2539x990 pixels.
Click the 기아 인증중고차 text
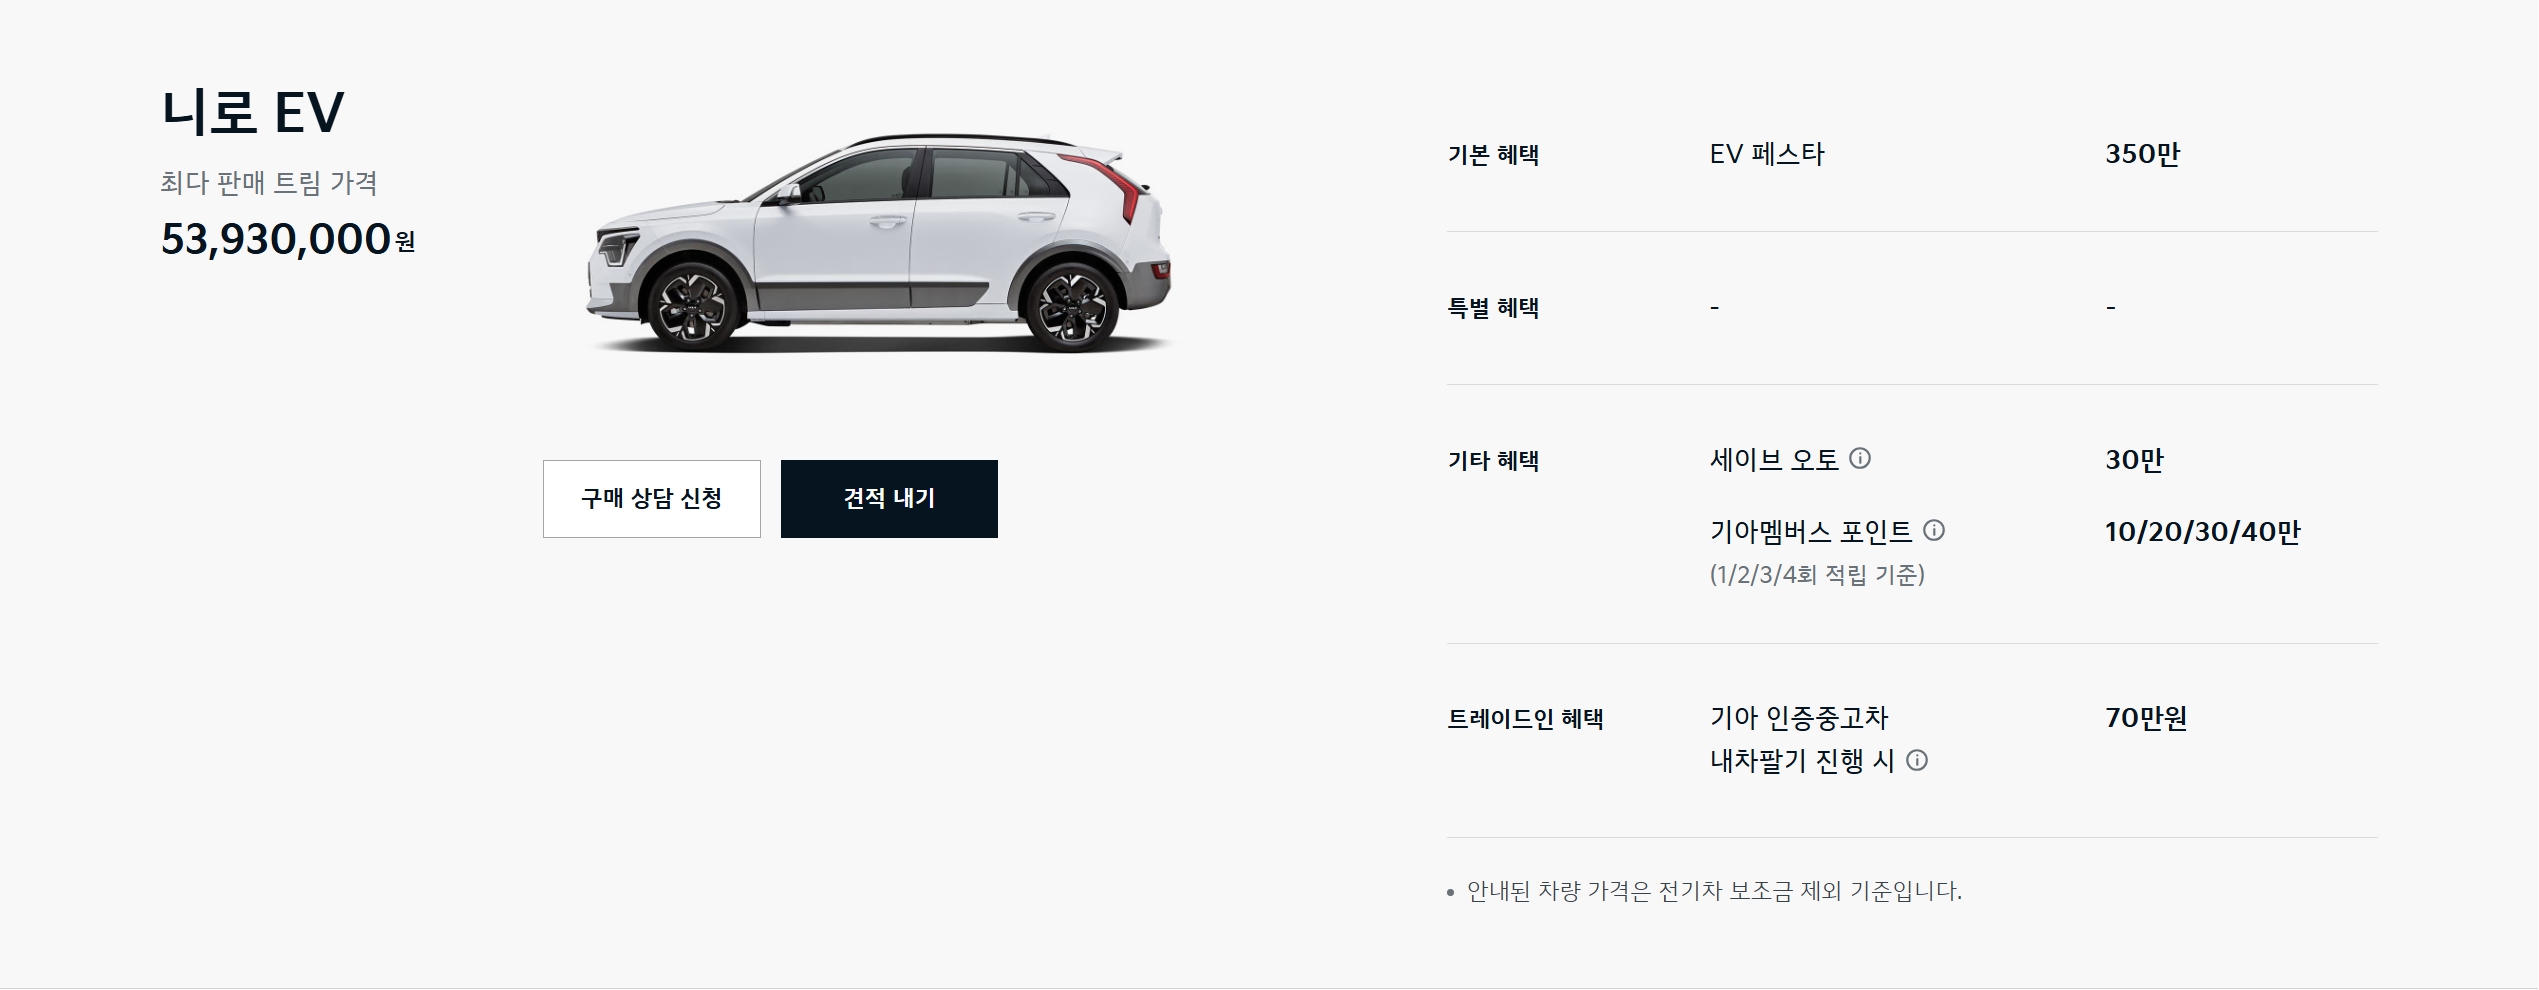(x=1799, y=718)
